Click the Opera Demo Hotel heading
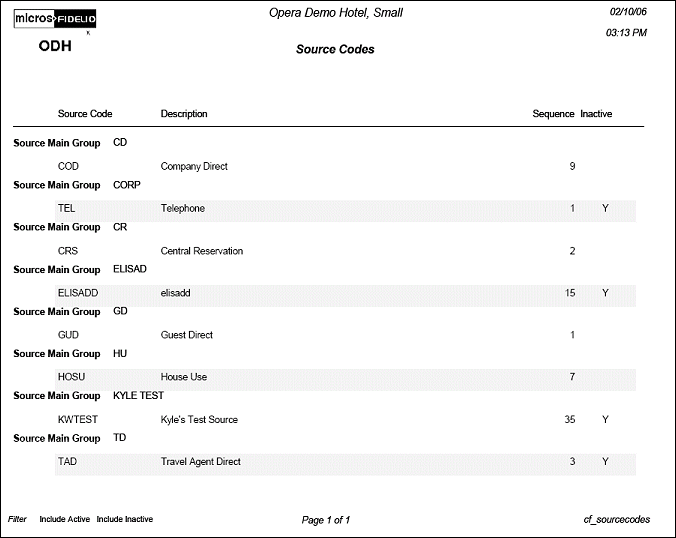676x538 pixels. tap(336, 13)
